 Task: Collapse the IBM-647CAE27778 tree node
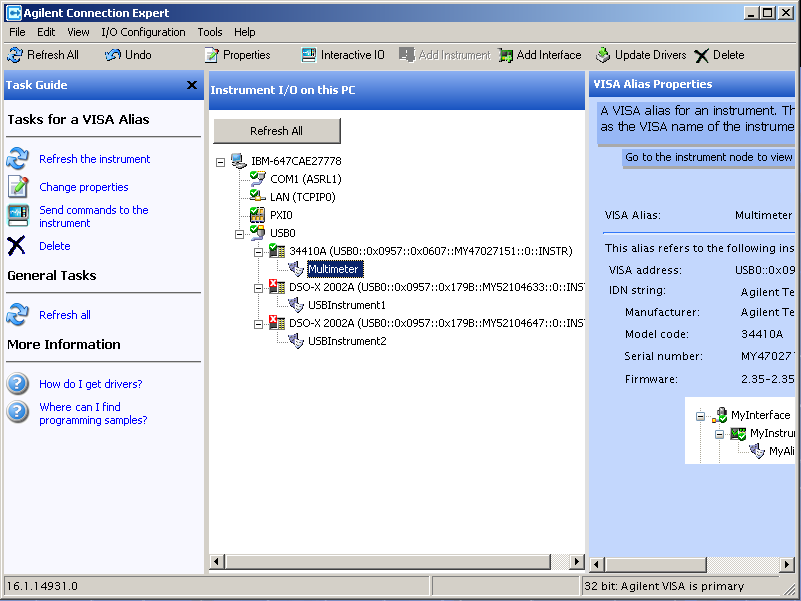(220, 163)
